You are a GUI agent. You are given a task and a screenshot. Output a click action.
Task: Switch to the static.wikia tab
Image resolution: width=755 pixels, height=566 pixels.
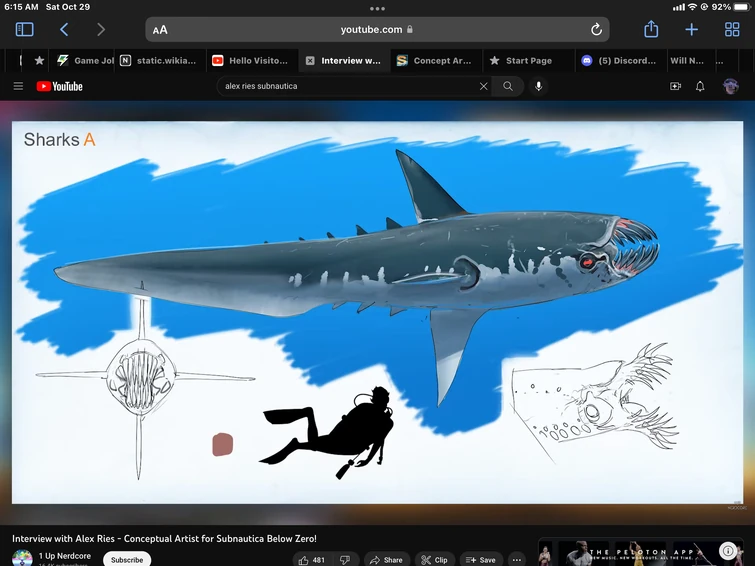pyautogui.click(x=159, y=61)
